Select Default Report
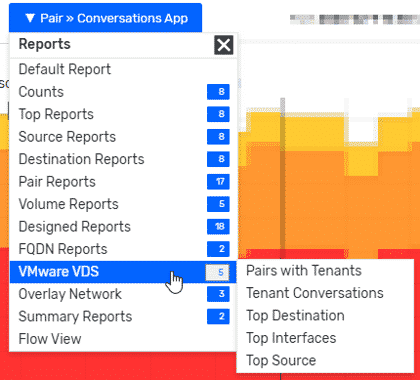Screen dimensions: 420x380 (x=123, y=69)
